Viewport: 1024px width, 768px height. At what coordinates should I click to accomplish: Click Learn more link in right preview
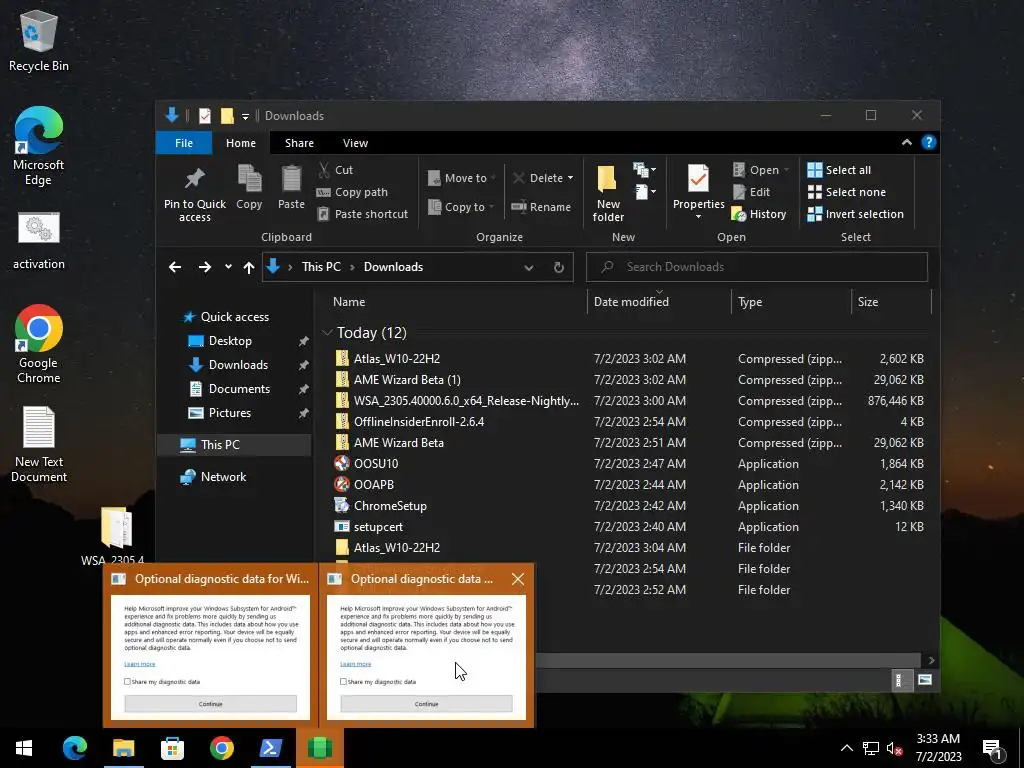coord(356,664)
